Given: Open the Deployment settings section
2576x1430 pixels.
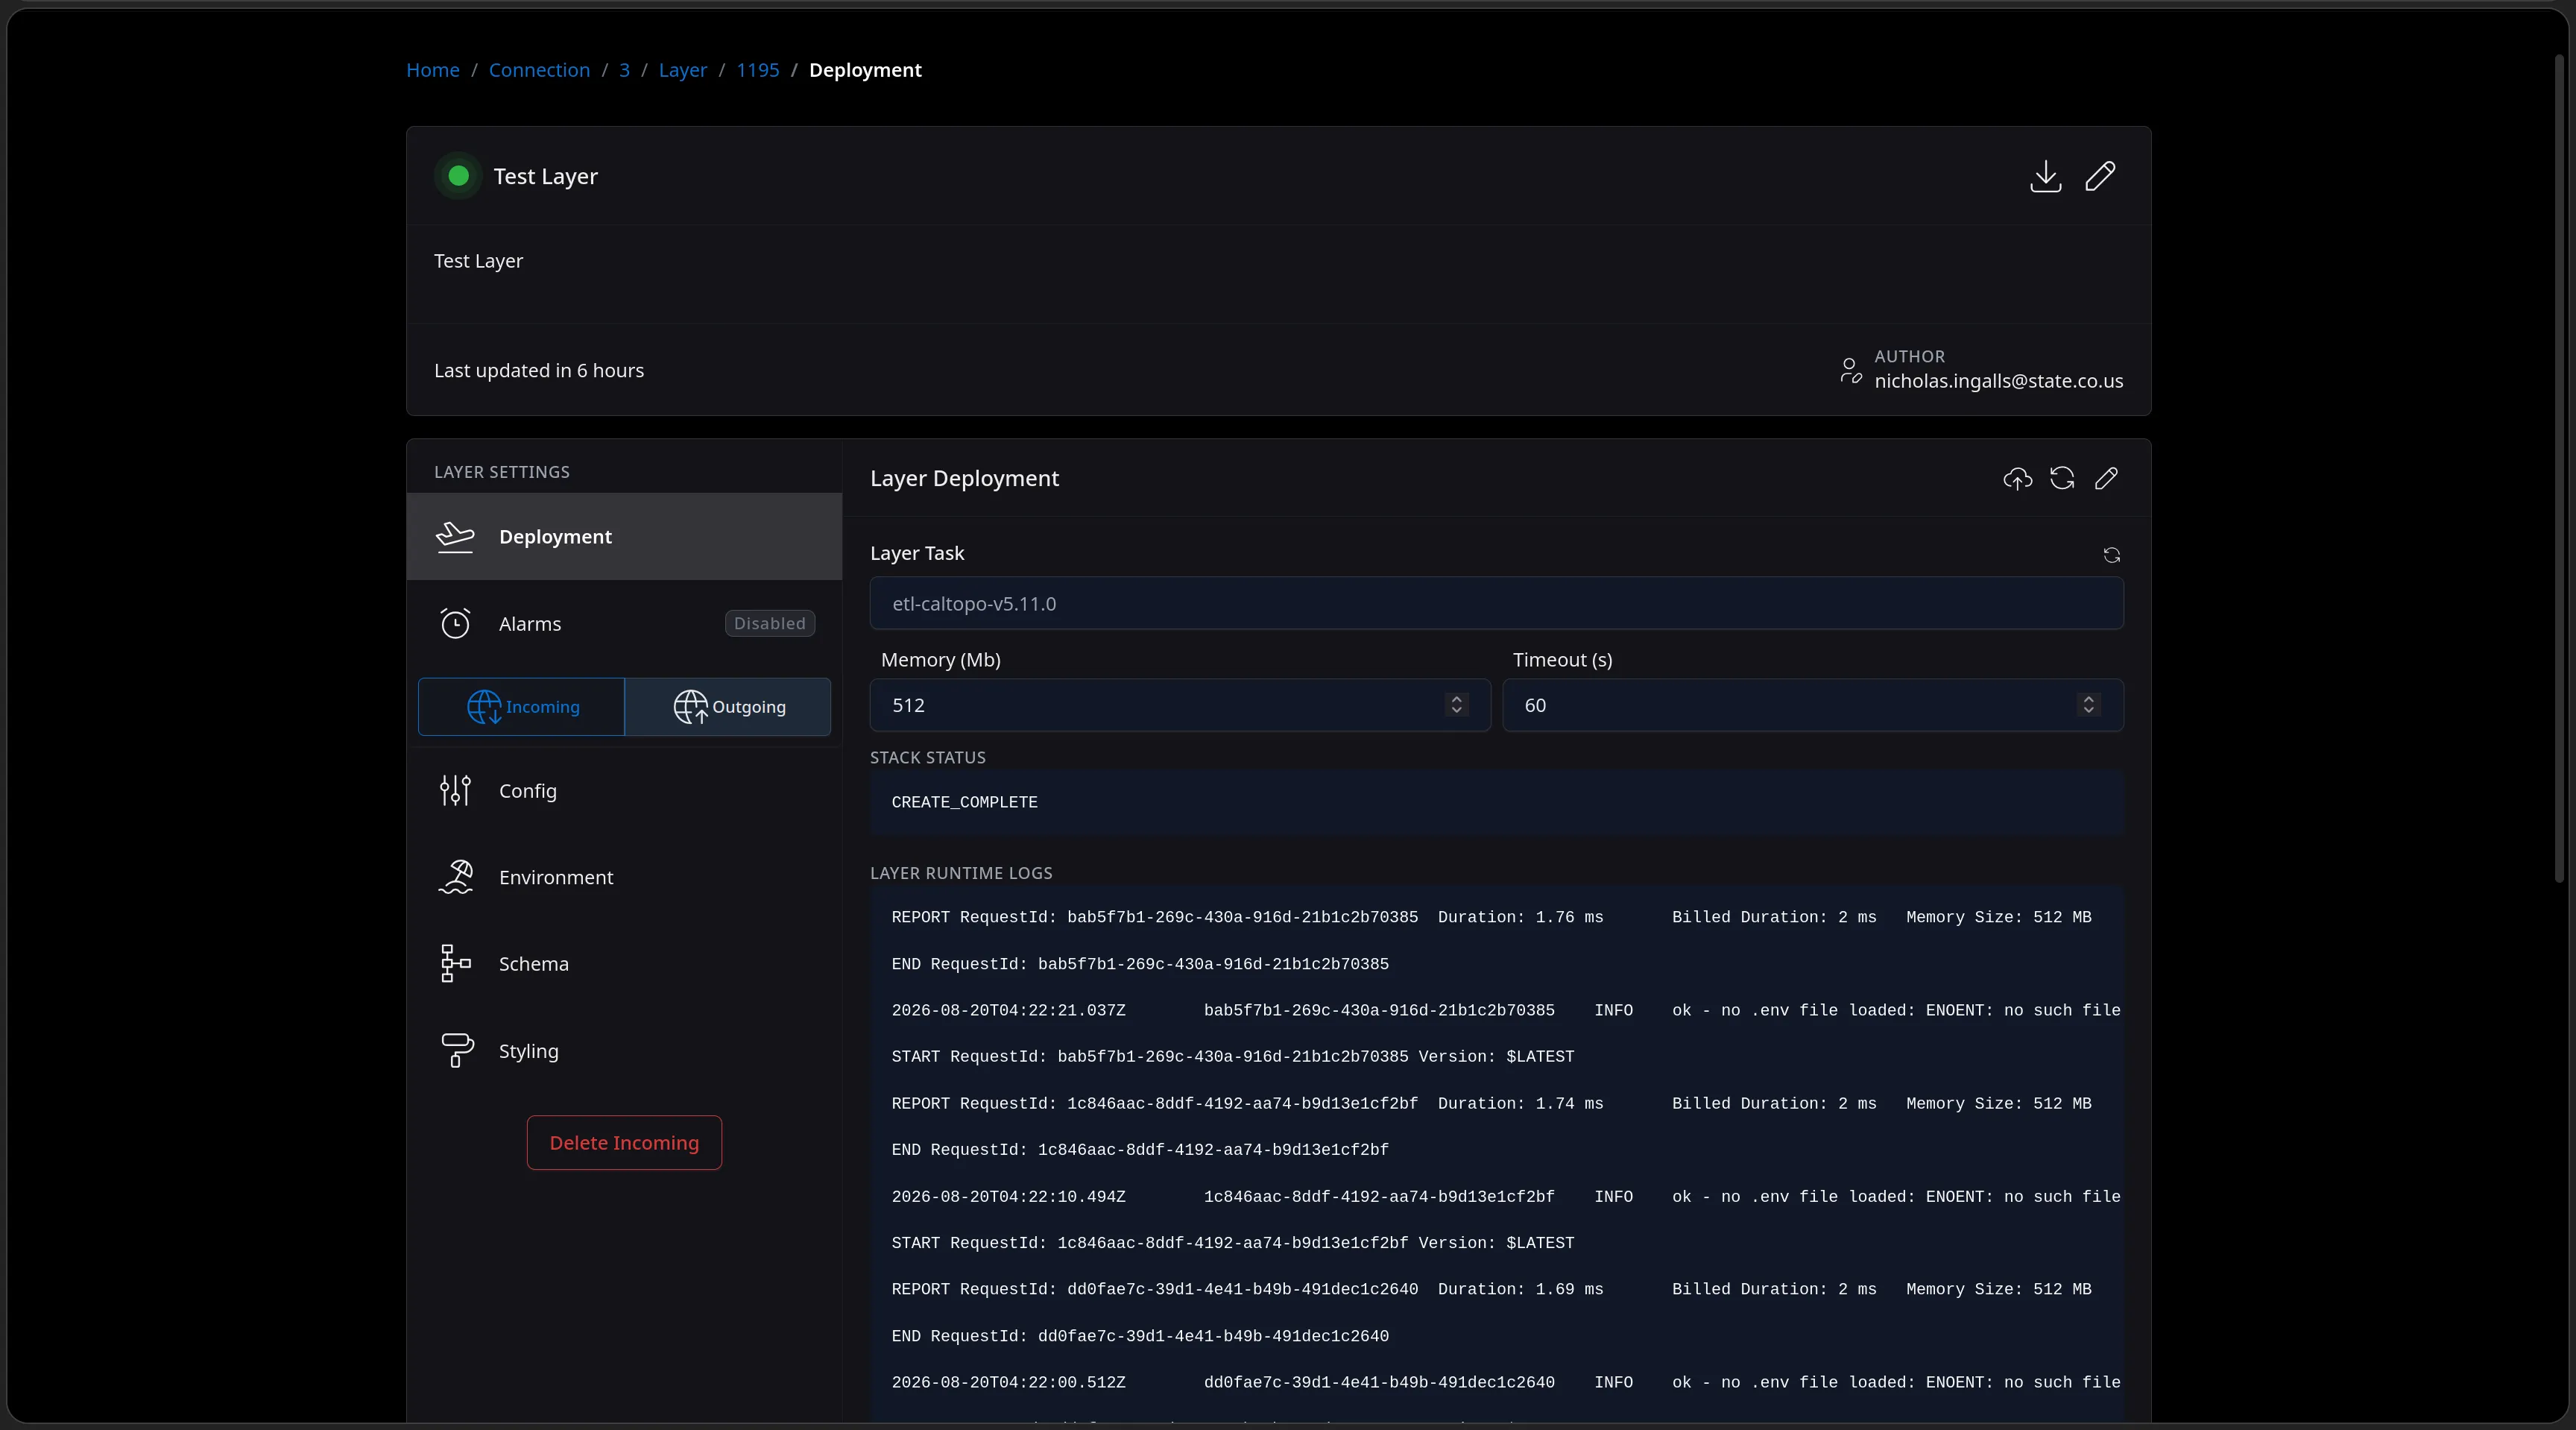Looking at the screenshot, I should pos(624,536).
